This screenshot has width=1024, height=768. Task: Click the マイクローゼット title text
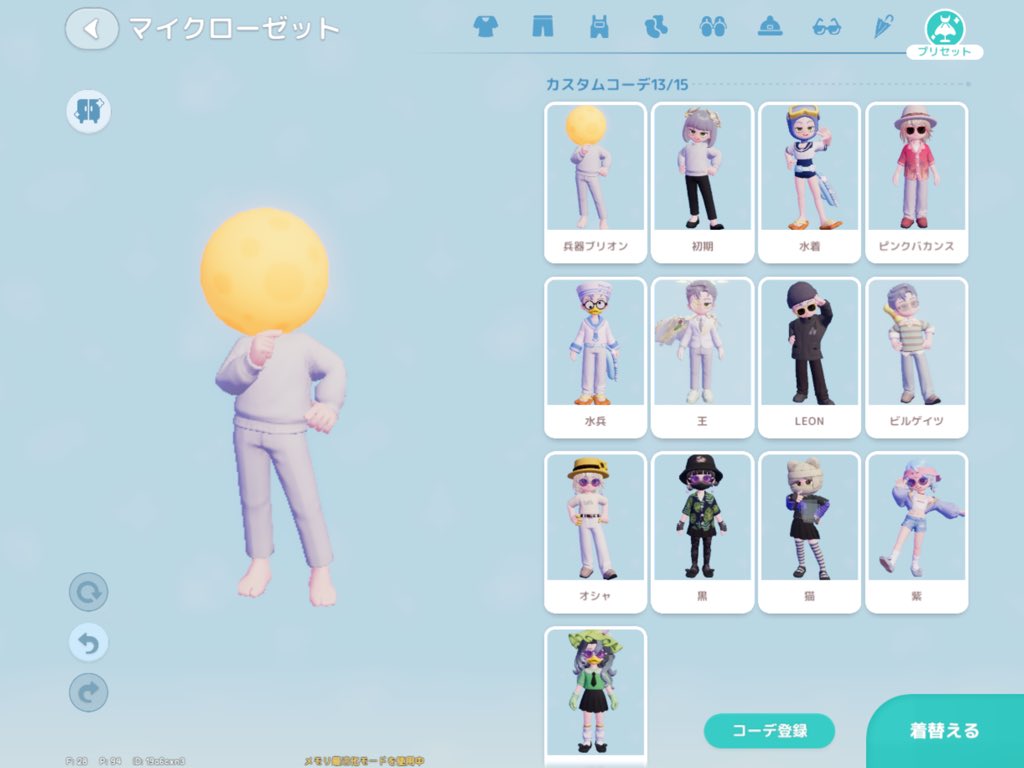[234, 29]
